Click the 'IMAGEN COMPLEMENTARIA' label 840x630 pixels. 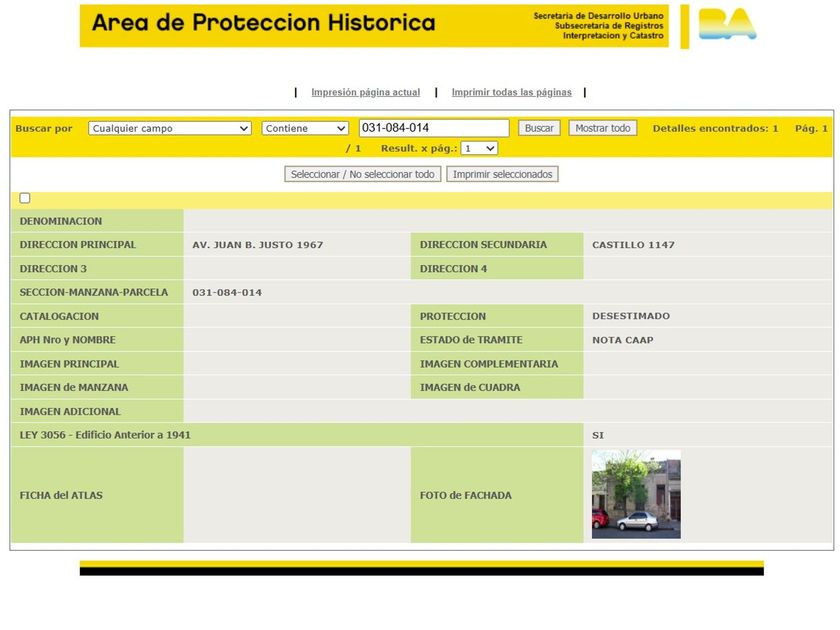[489, 364]
